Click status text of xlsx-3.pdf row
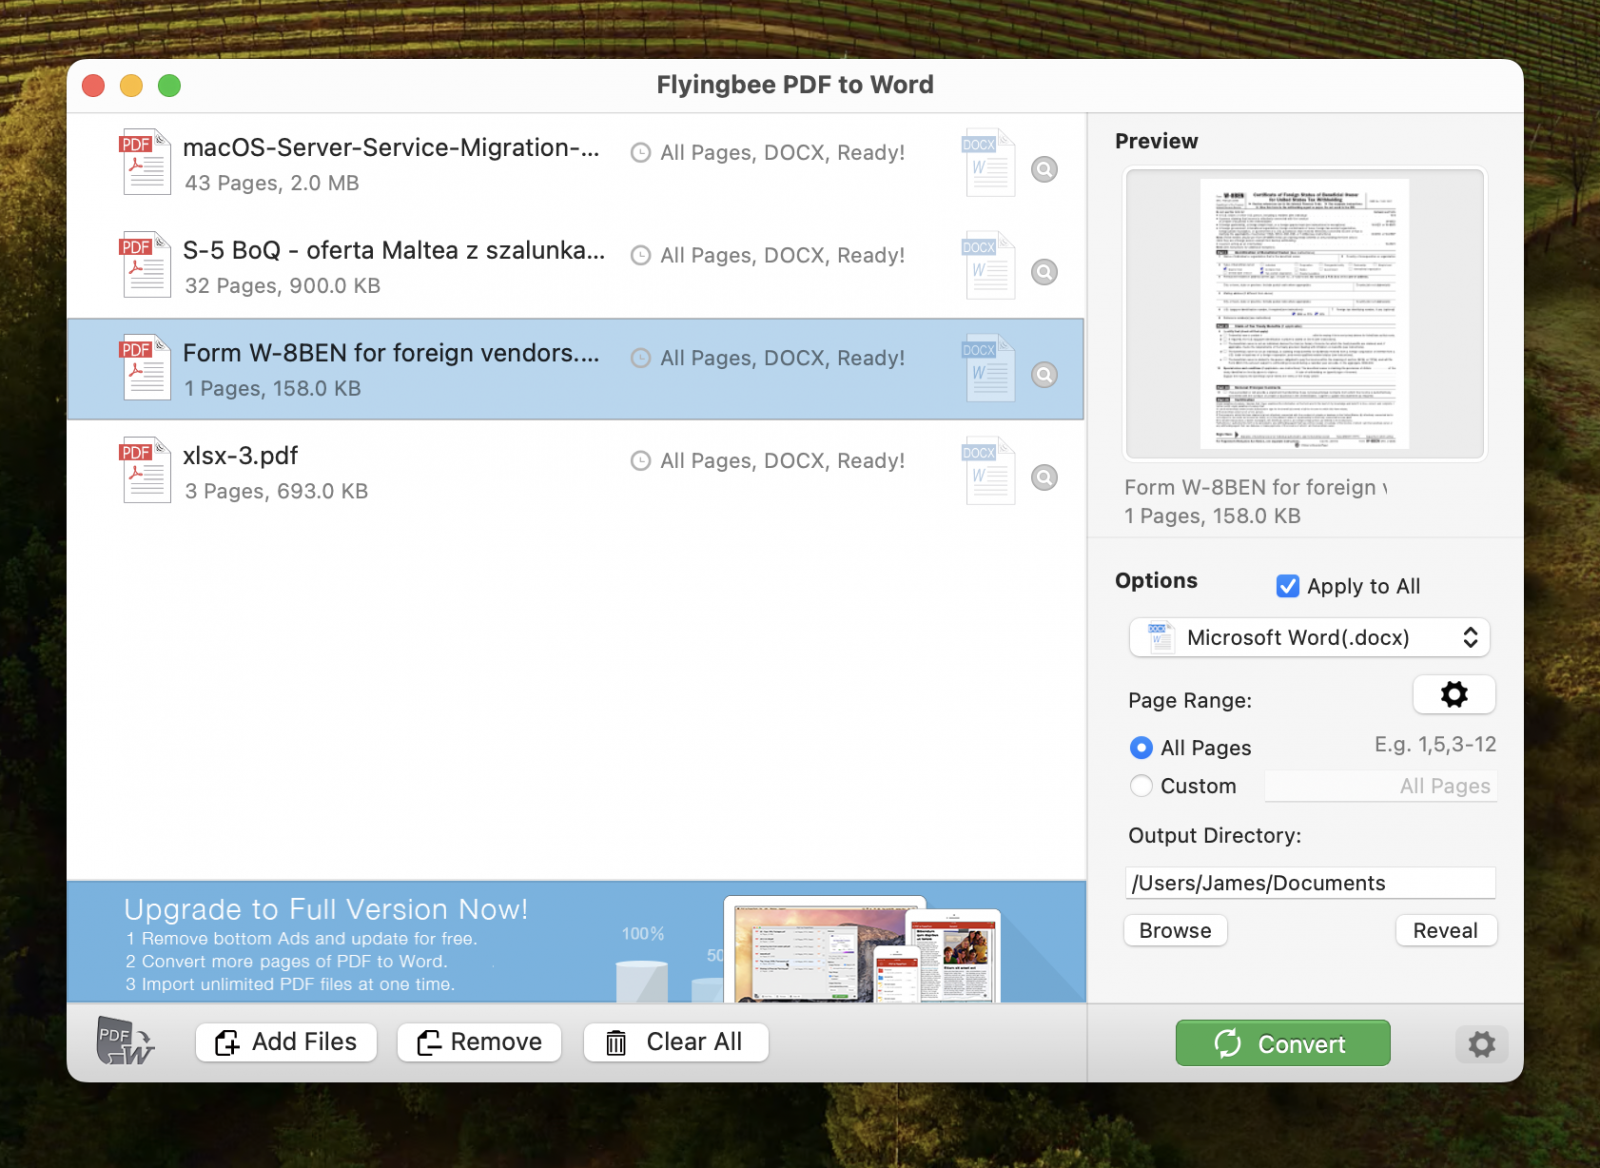The image size is (1600, 1168). (782, 461)
